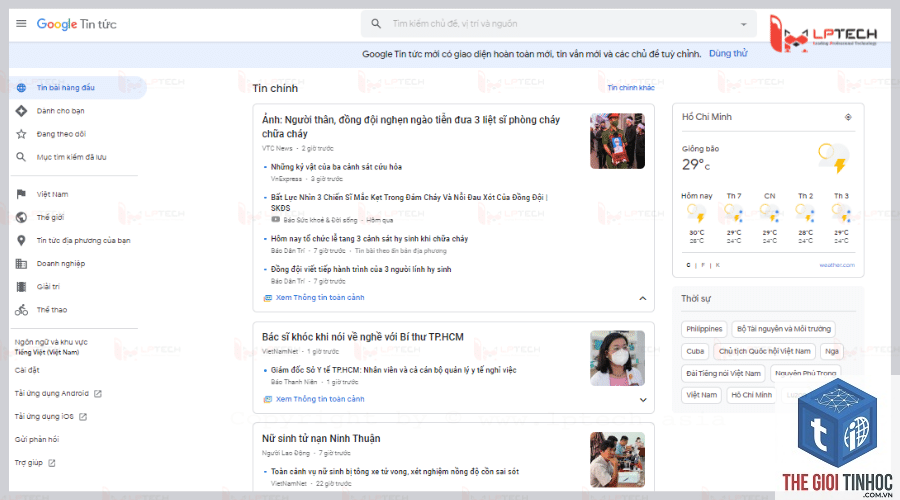Open Nữ sinh tử nạn Ninh Thuận headline
The height and width of the screenshot is (500, 900).
321,439
